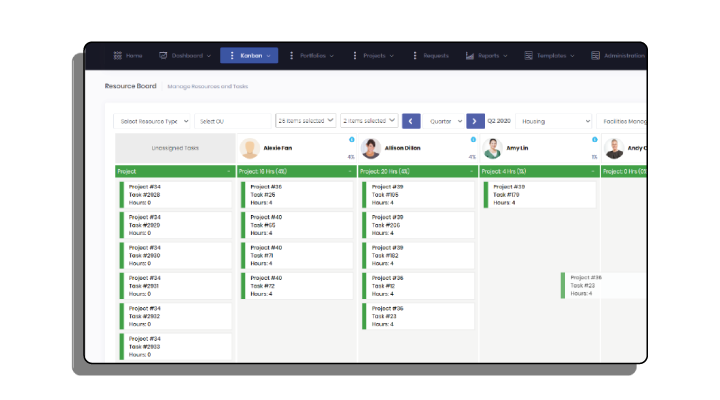Screen dimensions: 720x400
Task: Select Task #2933 card in Unassigned Tasks
Action: [x=175, y=347]
